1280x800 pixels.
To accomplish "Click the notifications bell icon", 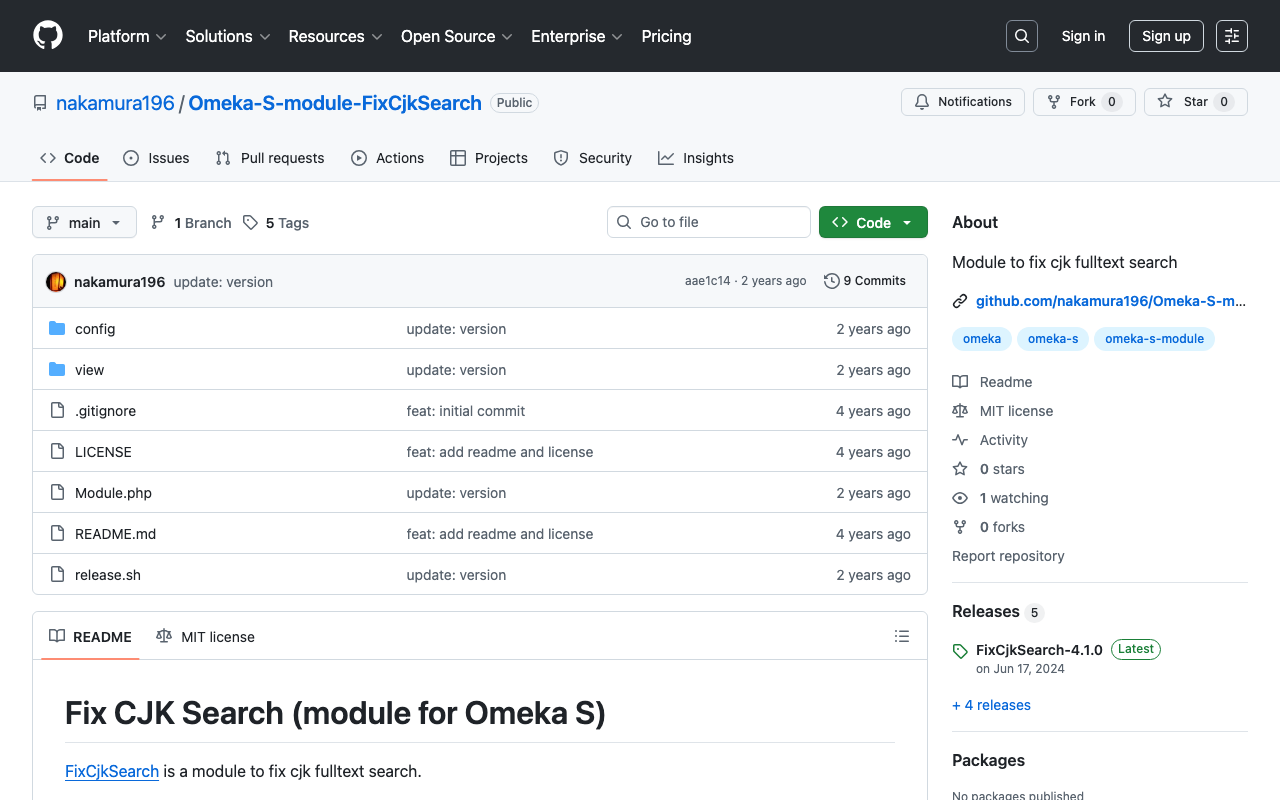I will 921,101.
